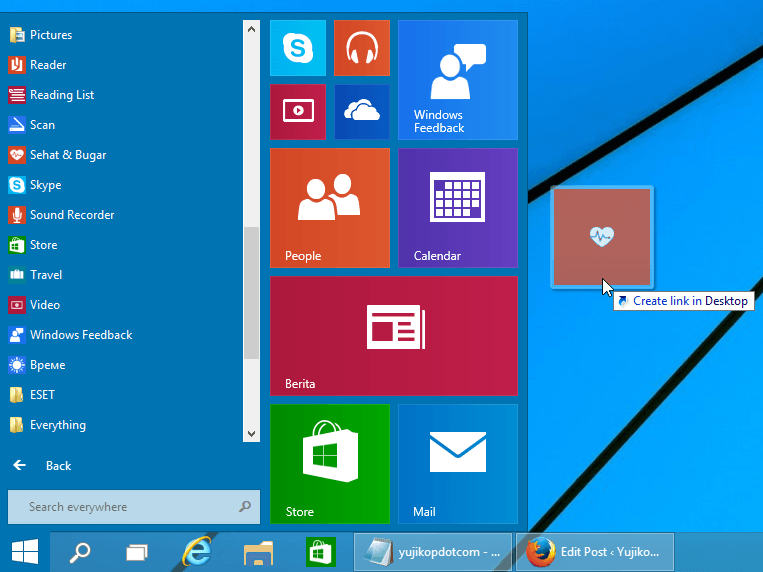
Task: Click the ESET folder icon
Action: tap(17, 395)
